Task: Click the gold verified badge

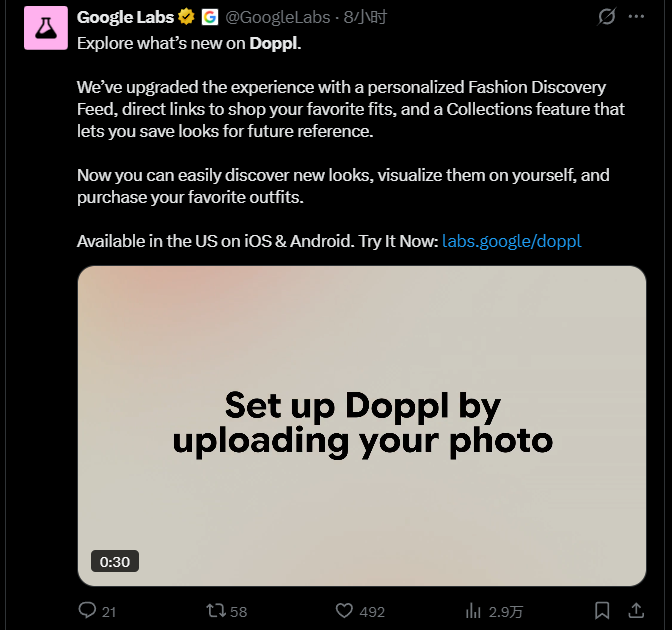Action: tap(186, 17)
